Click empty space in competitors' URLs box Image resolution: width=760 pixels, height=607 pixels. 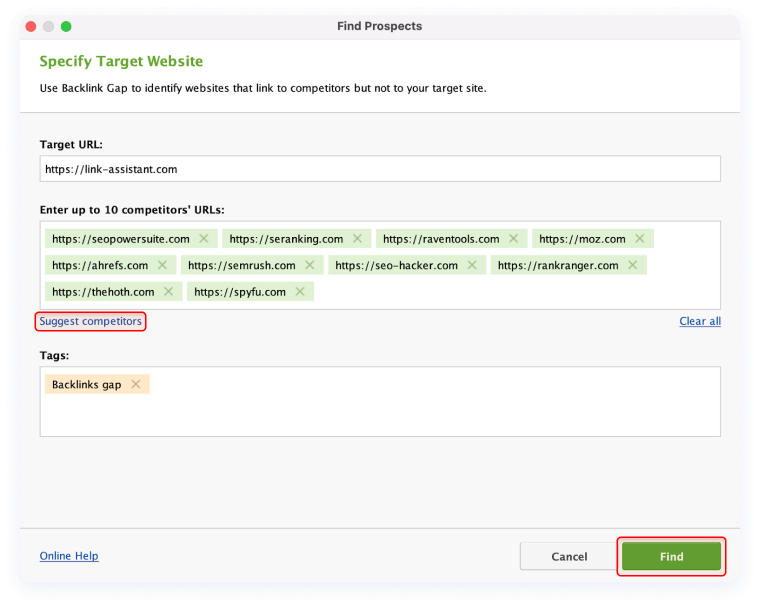tap(500, 294)
